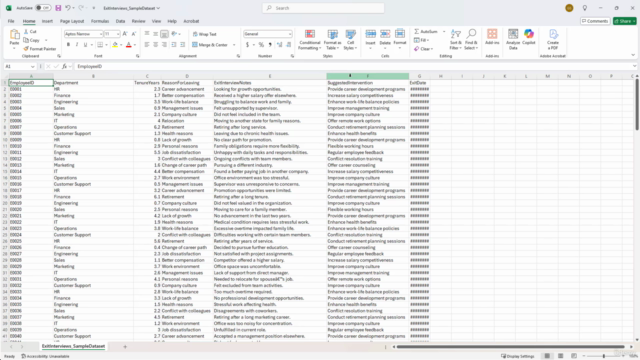Open the General number format dropdown
640x360 pixels.
tap(290, 34)
